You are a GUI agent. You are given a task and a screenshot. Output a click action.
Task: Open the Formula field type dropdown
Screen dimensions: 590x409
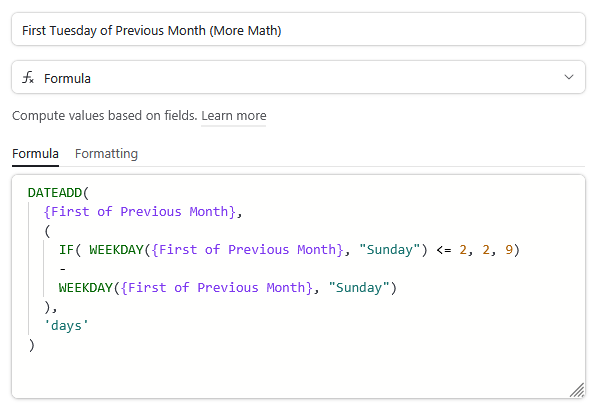[x=298, y=77]
